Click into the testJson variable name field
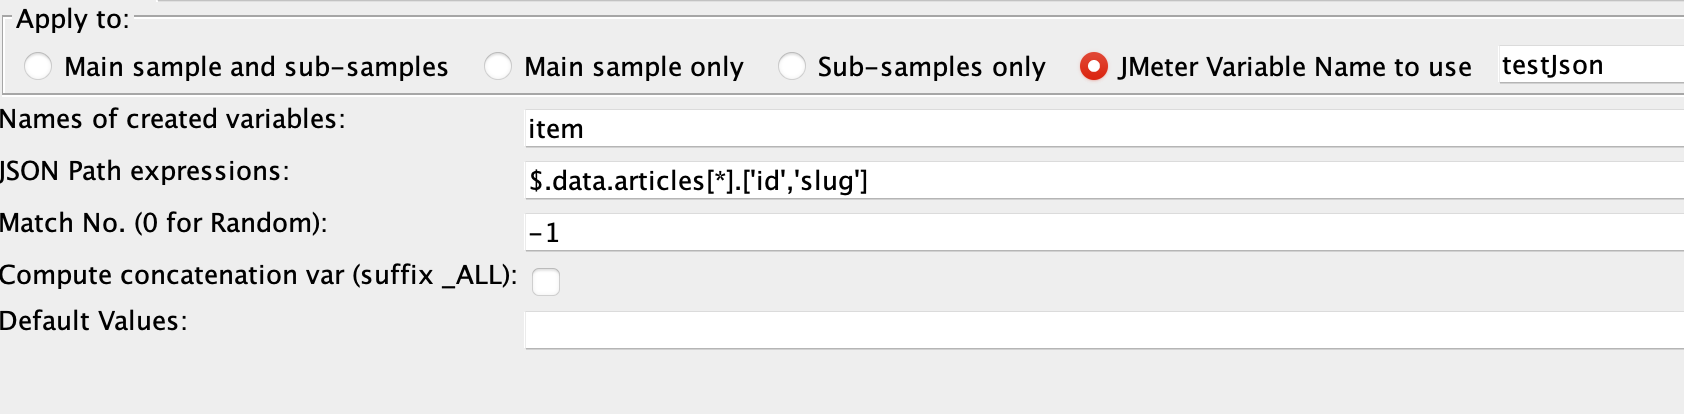Image resolution: width=1684 pixels, height=414 pixels. click(x=1591, y=65)
